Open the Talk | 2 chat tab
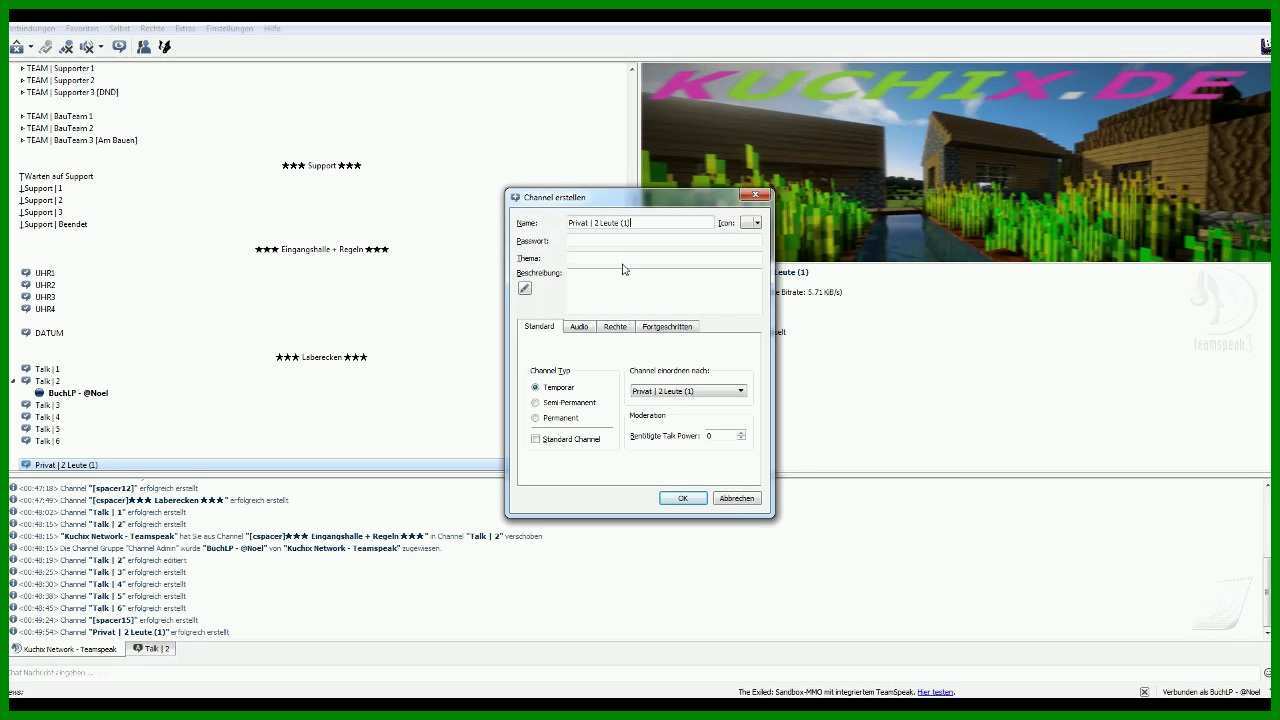1280x720 pixels. 152,649
